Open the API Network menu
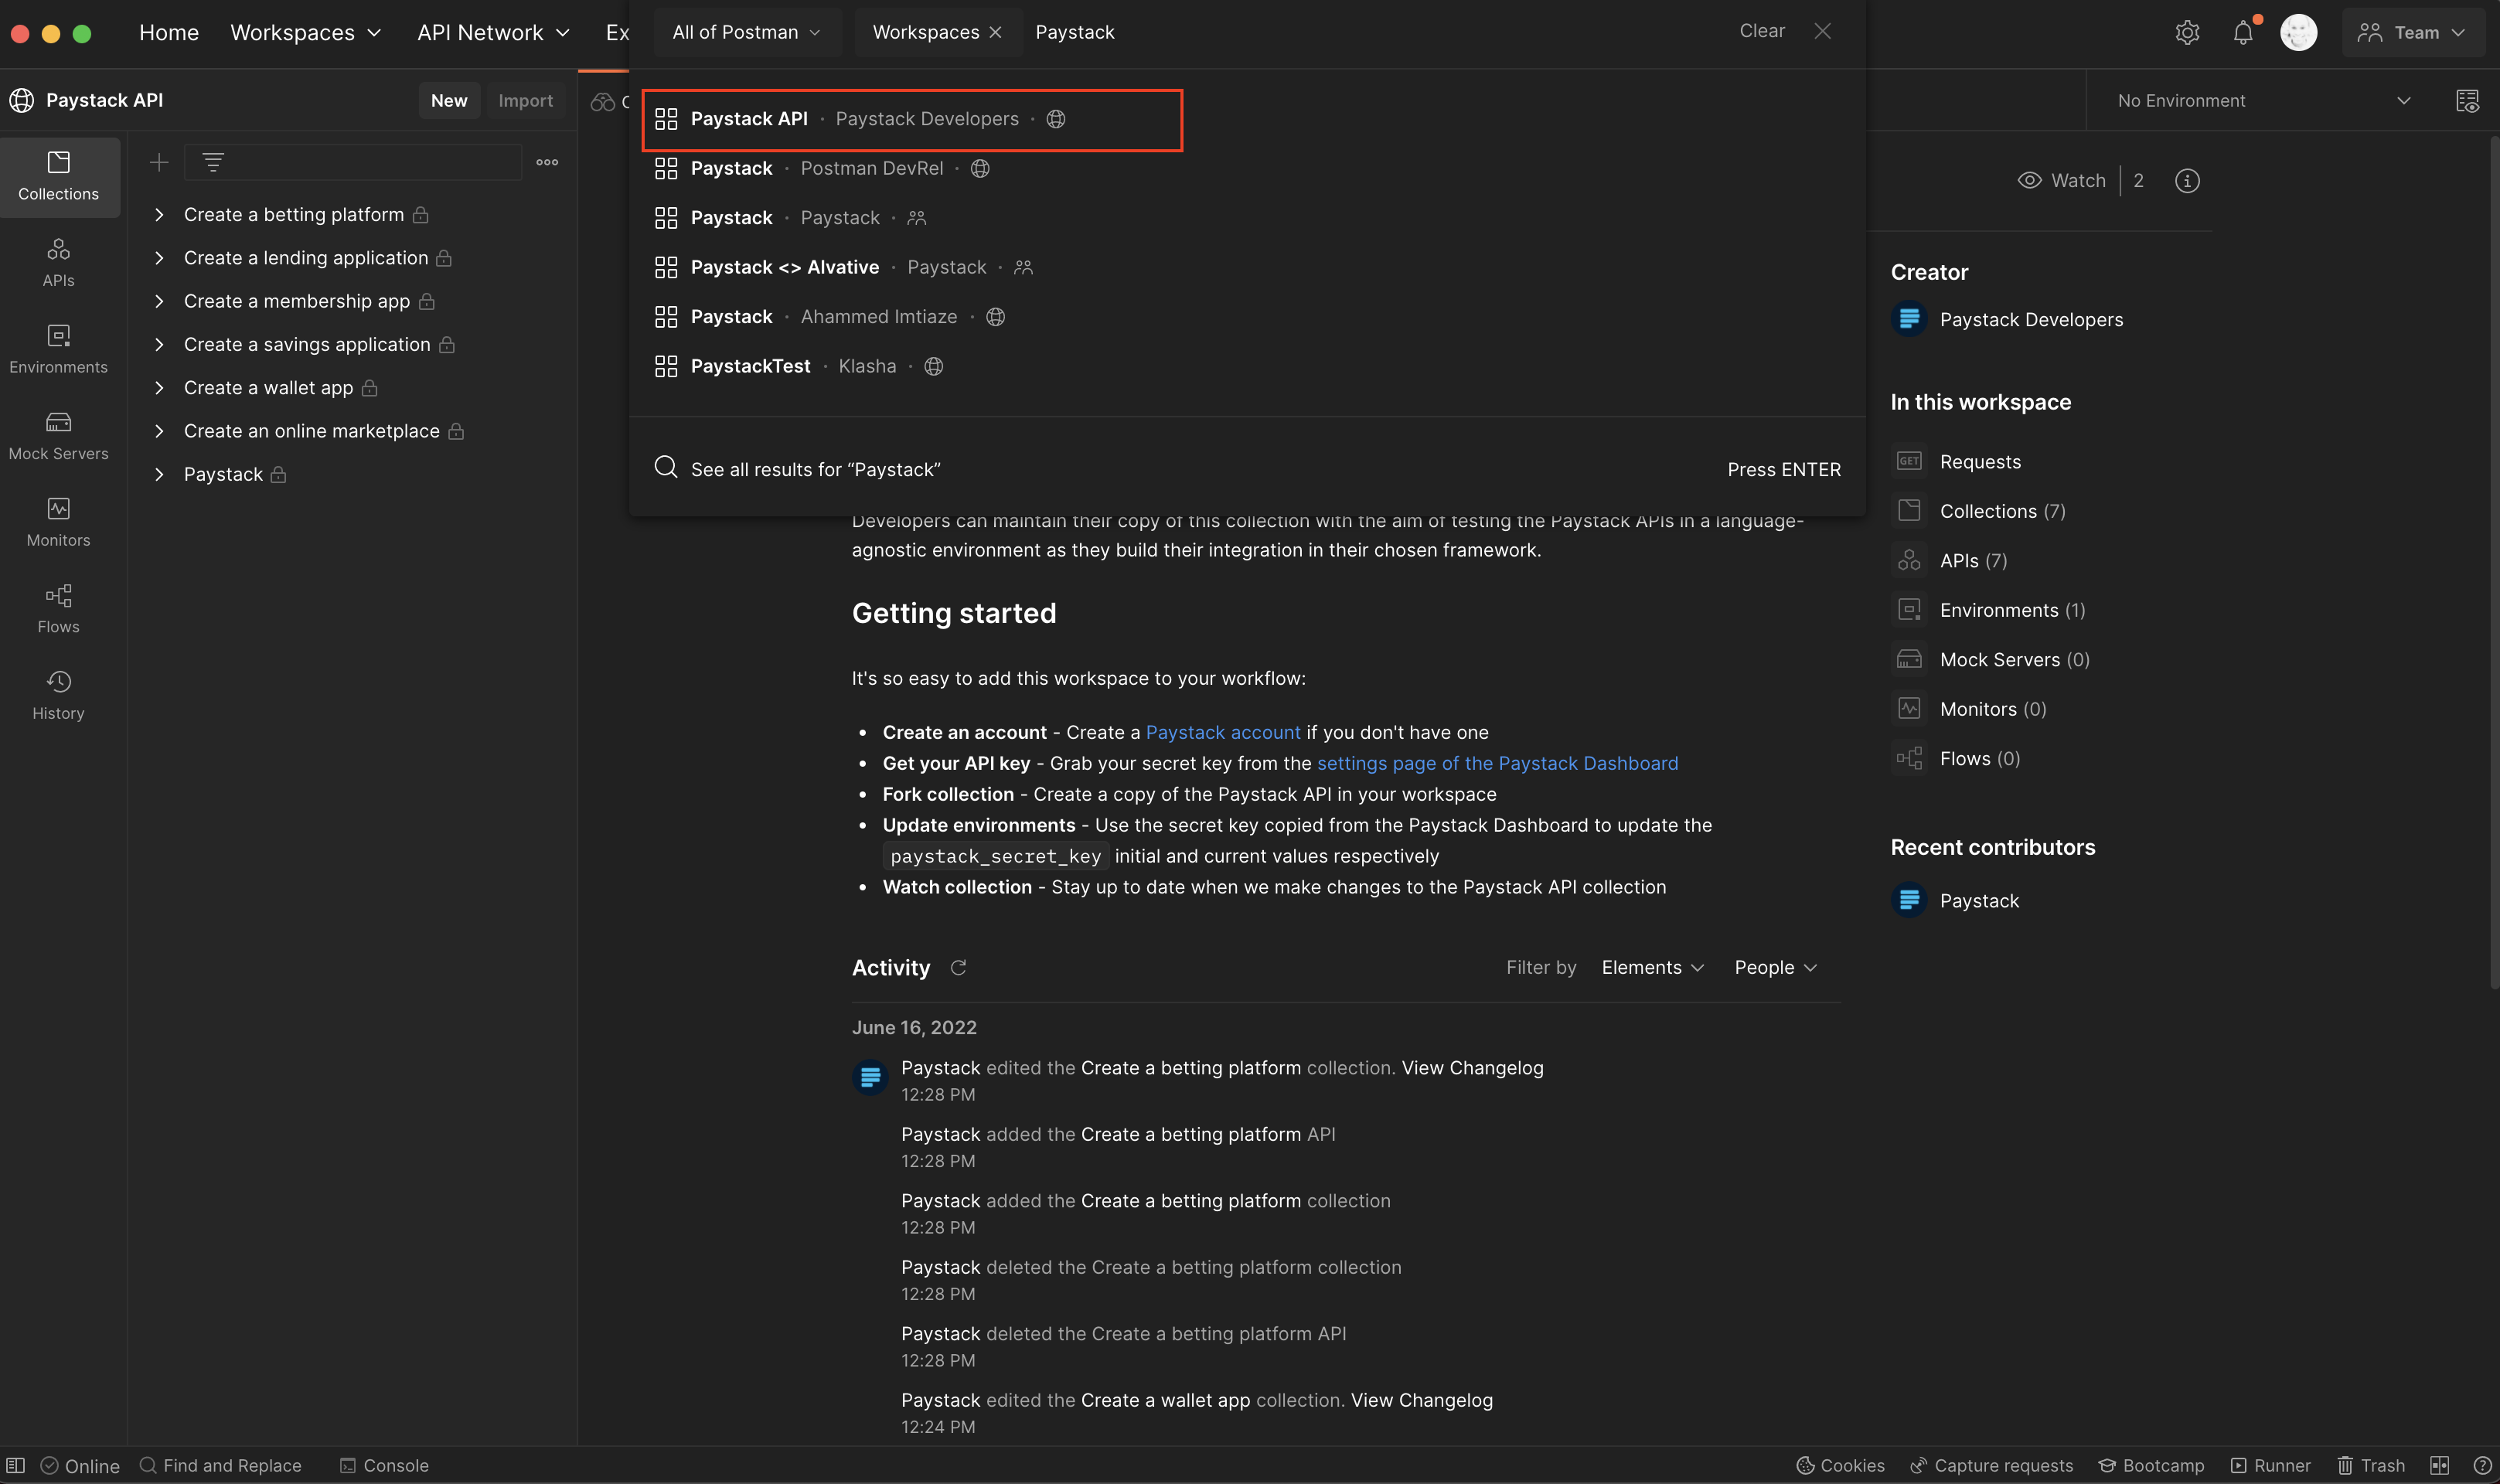 [x=493, y=32]
